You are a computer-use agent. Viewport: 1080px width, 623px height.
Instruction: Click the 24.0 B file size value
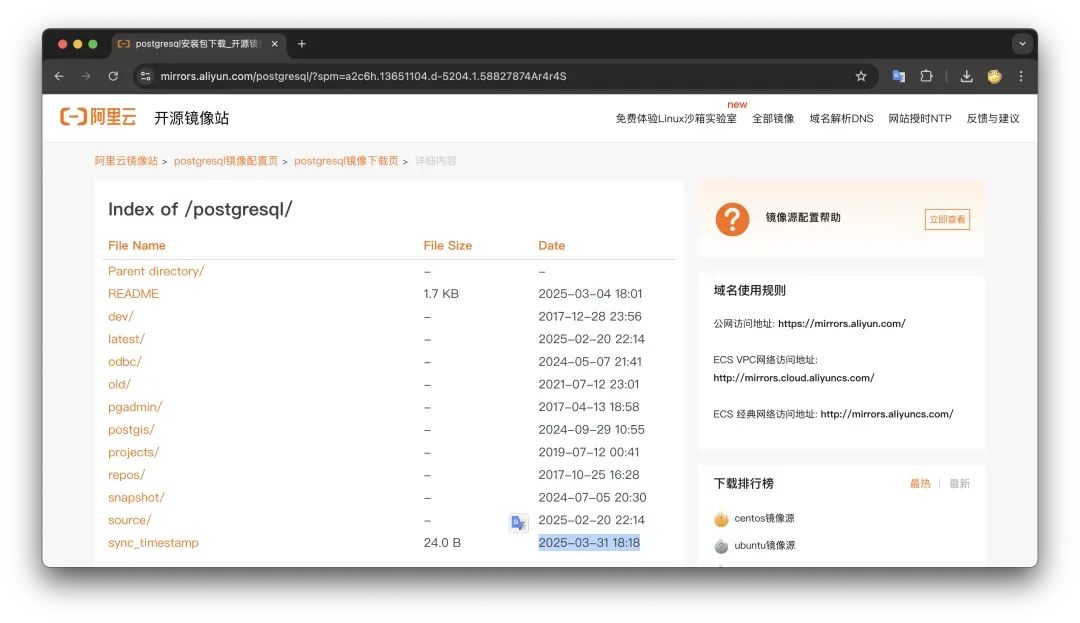pos(442,543)
